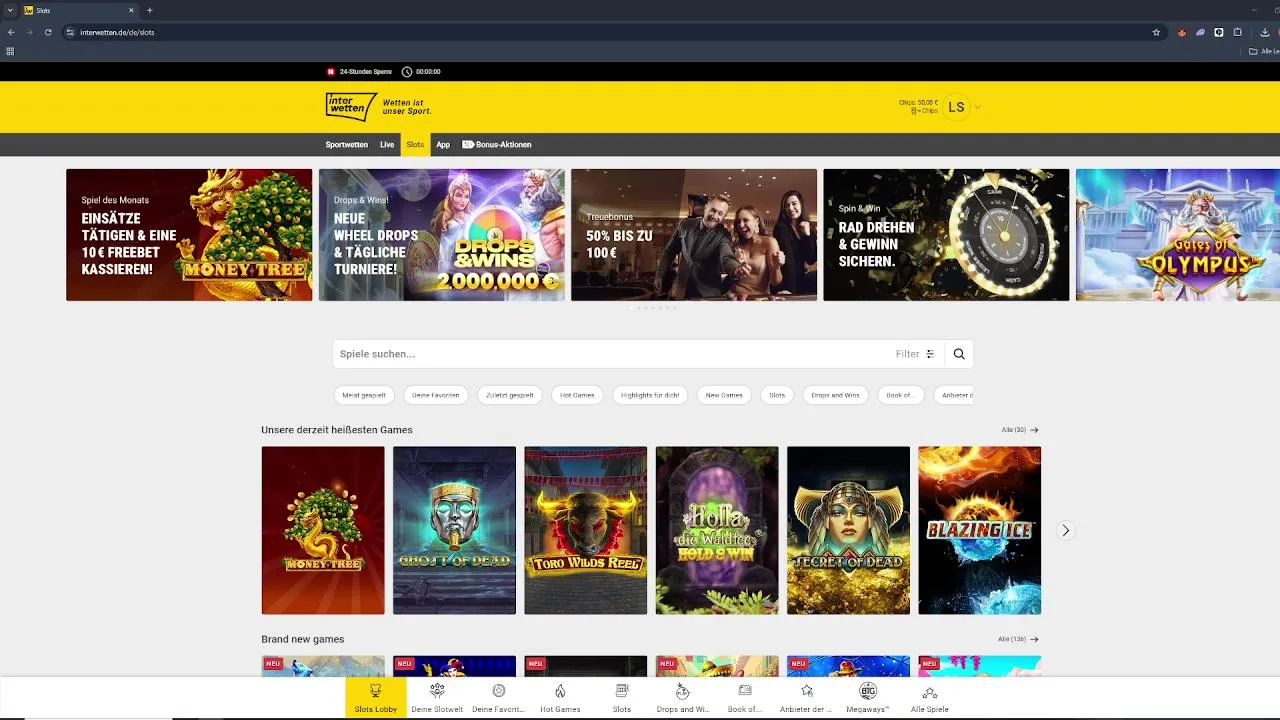The image size is (1280, 720).
Task: Show next heißeste Games with arrow
Action: point(1065,531)
